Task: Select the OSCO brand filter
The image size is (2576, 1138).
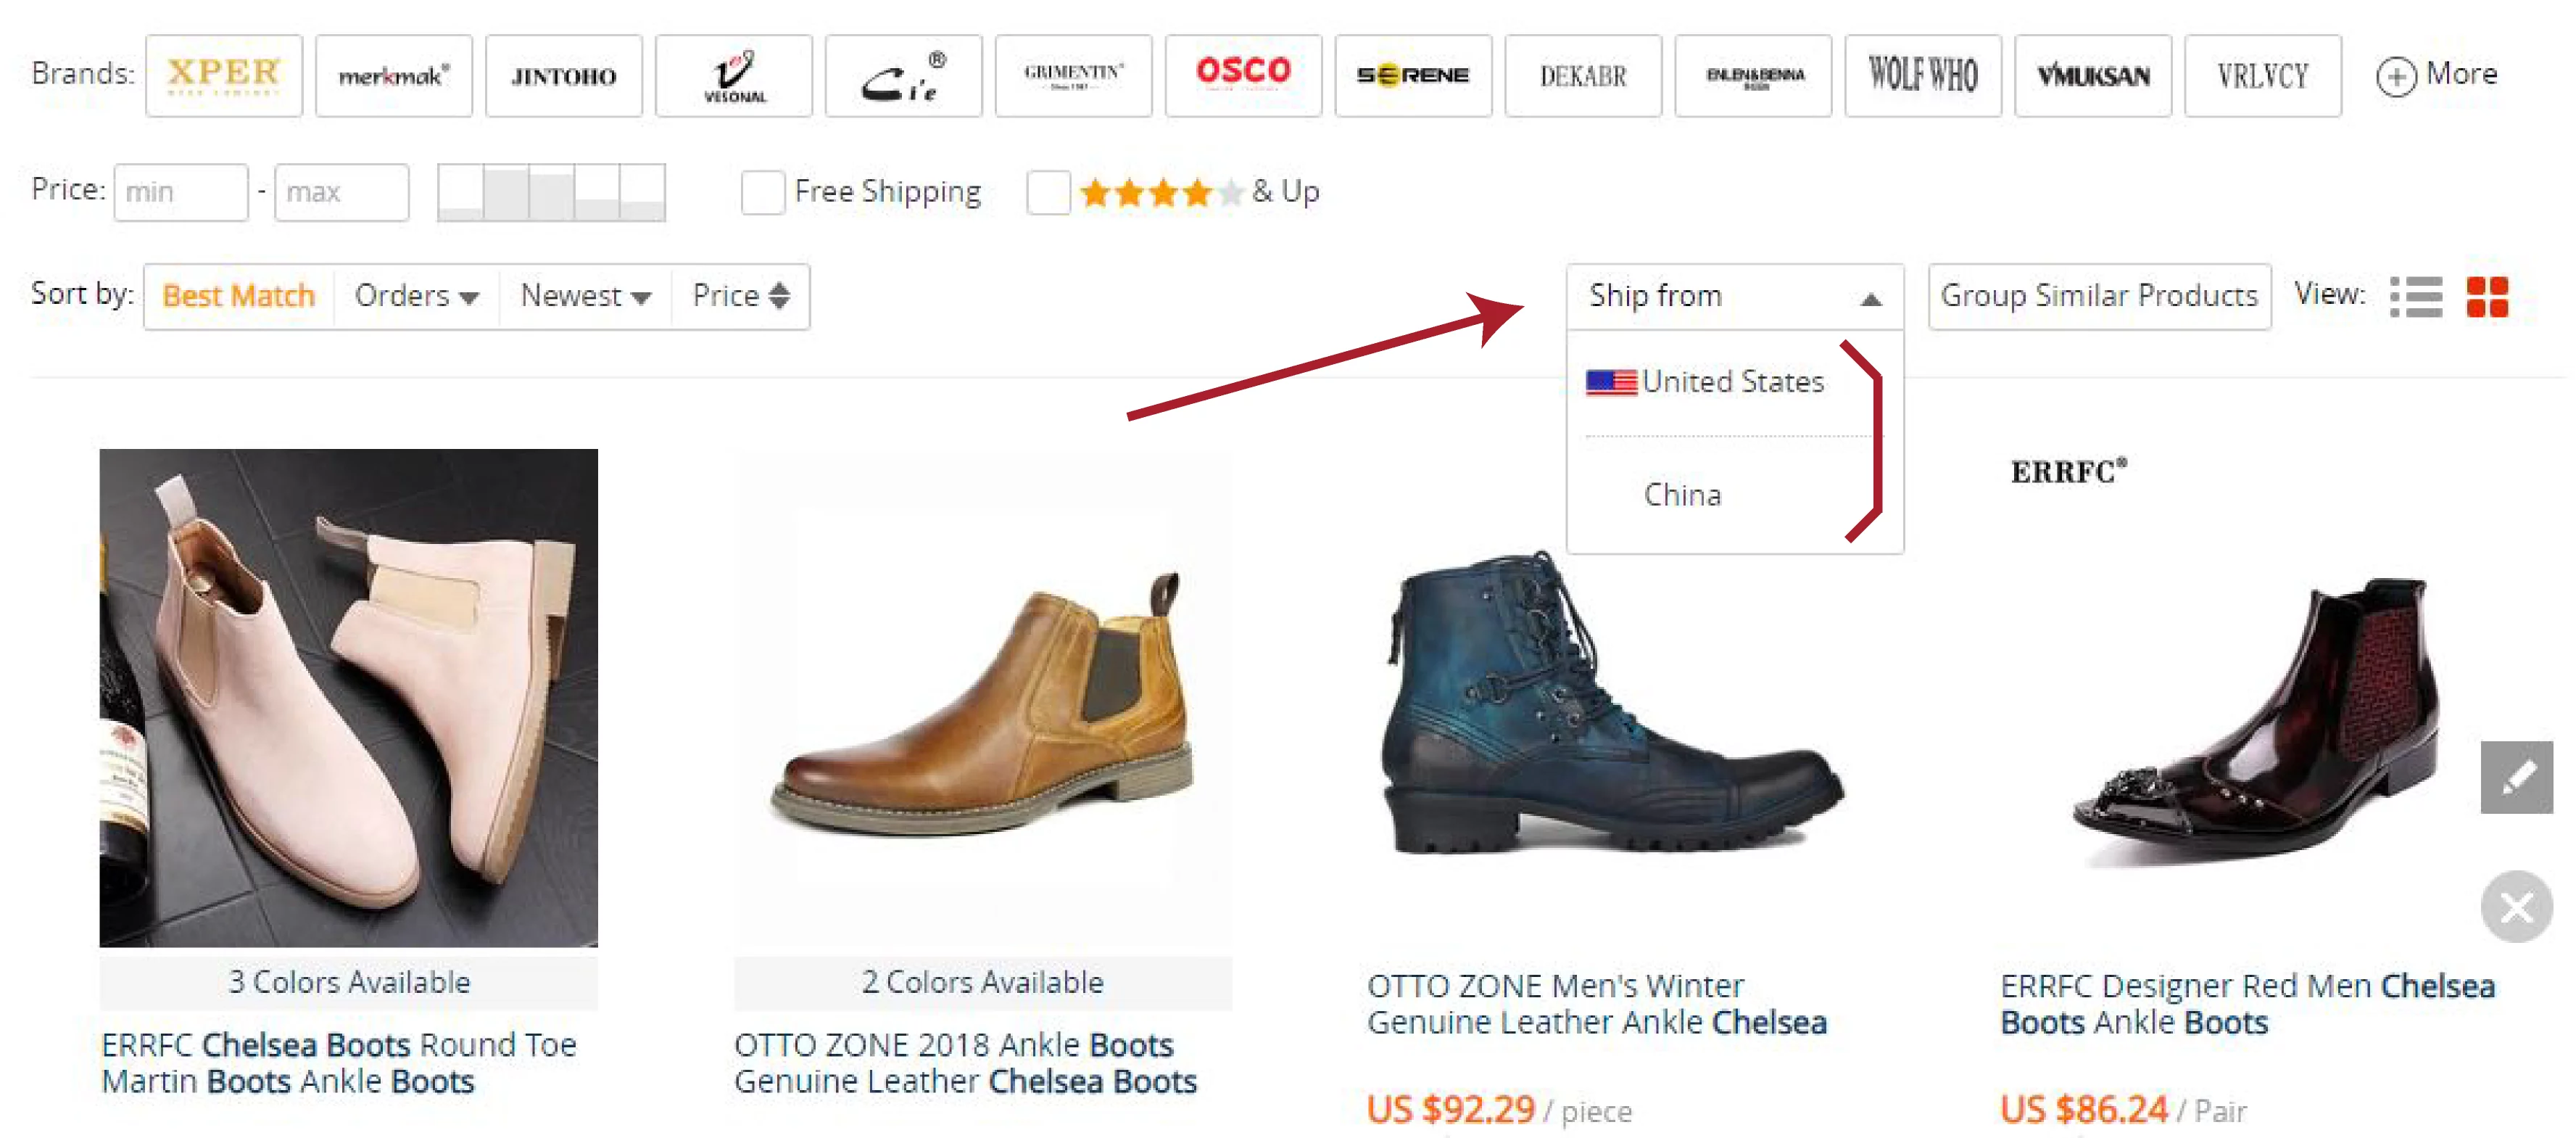Action: [1243, 75]
